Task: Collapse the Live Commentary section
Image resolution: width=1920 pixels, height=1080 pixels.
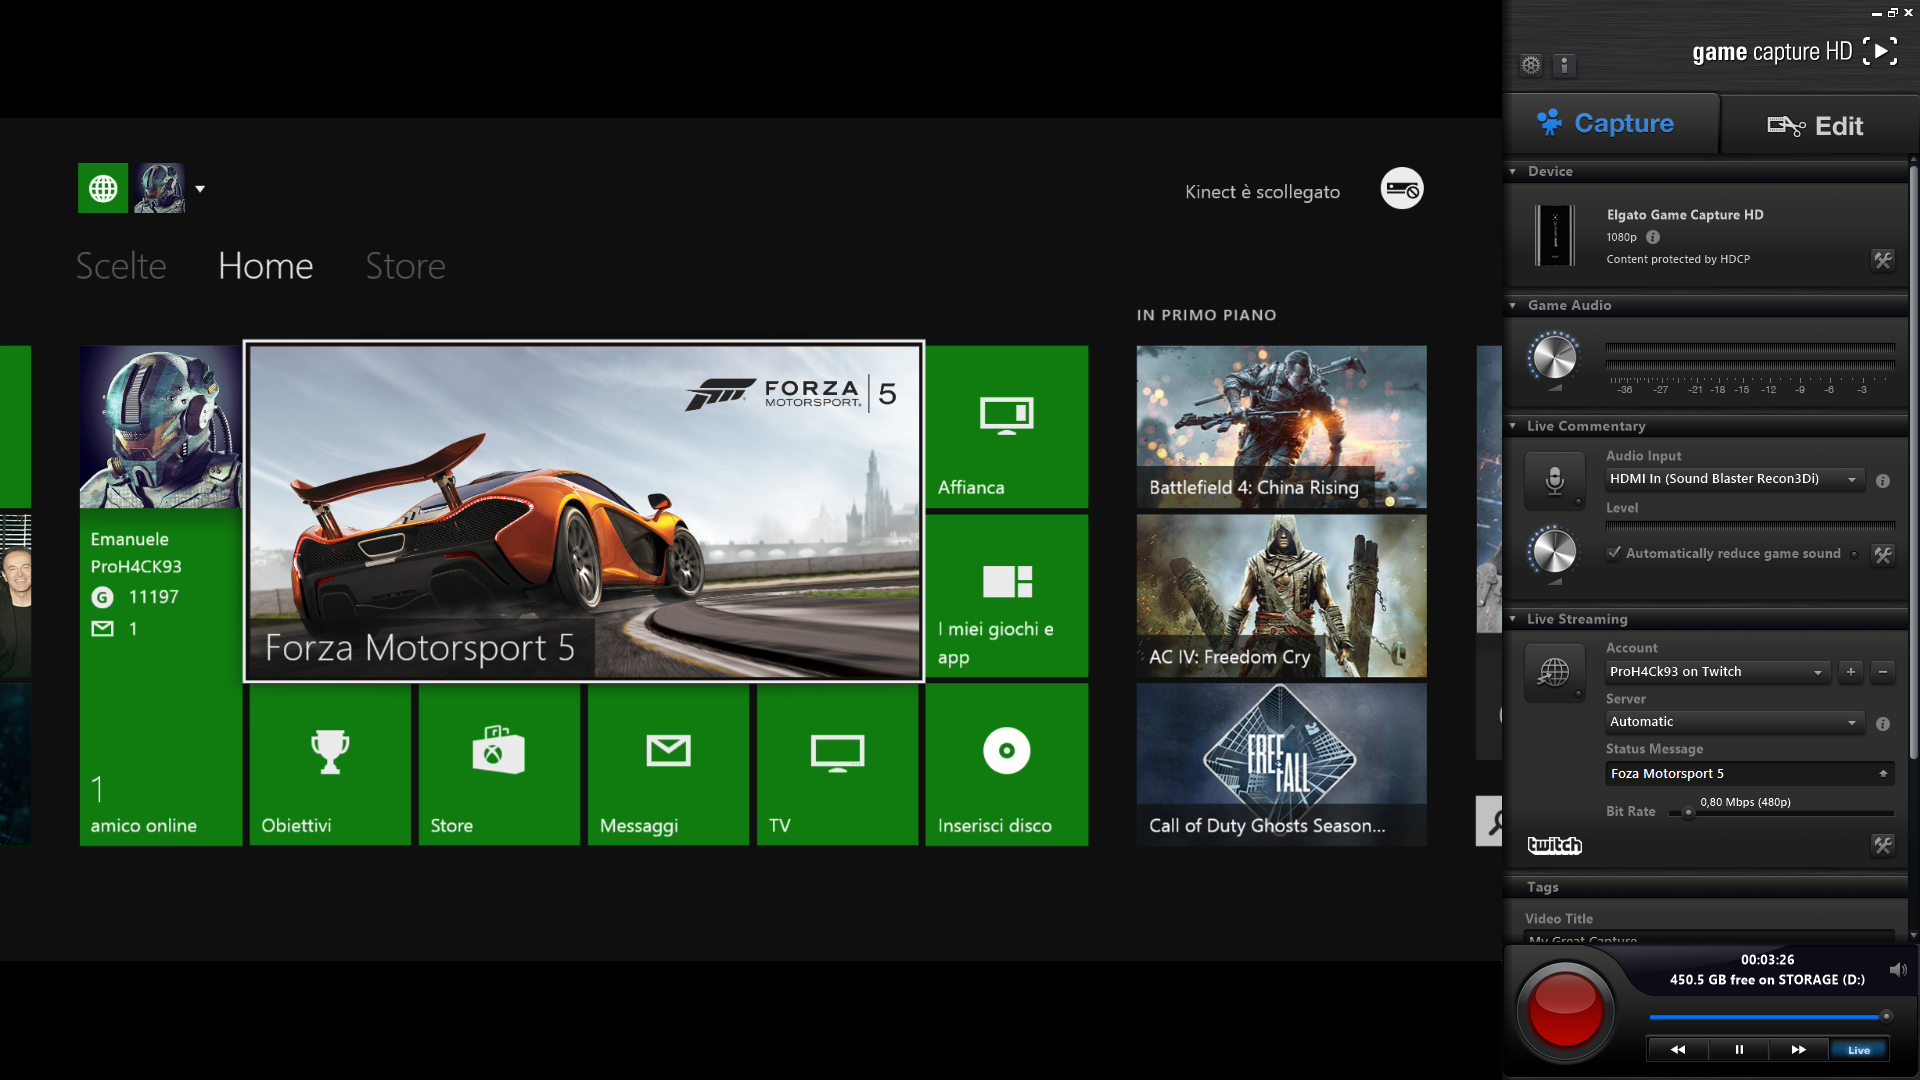Action: [x=1513, y=427]
